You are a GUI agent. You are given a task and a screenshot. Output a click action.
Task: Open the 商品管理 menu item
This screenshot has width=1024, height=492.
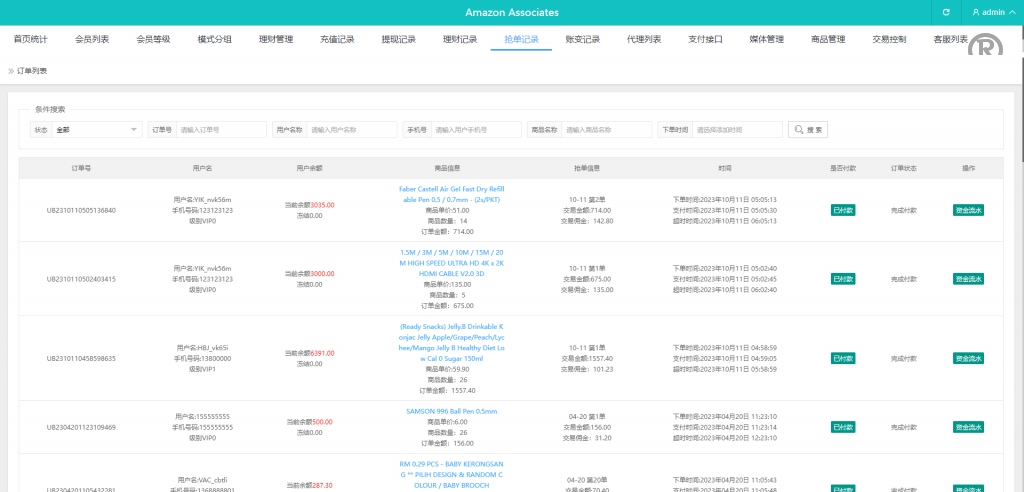(x=828, y=40)
